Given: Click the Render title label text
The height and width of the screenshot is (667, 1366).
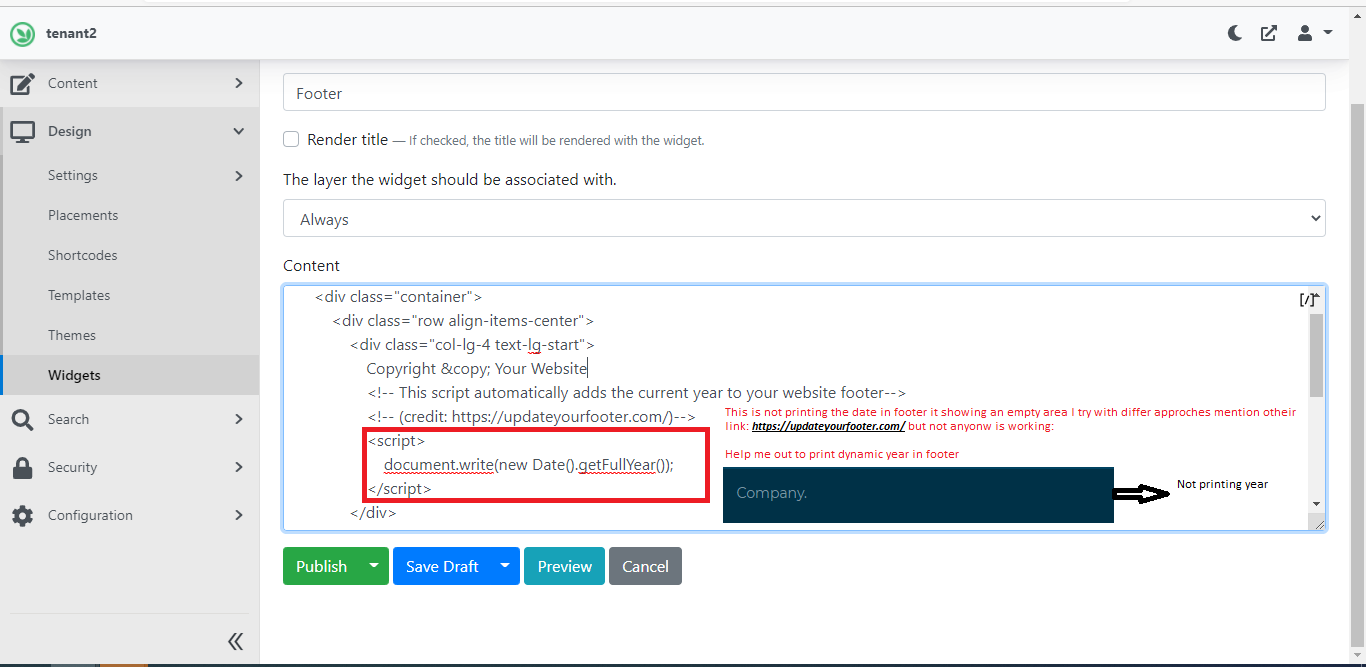Looking at the screenshot, I should 347,139.
